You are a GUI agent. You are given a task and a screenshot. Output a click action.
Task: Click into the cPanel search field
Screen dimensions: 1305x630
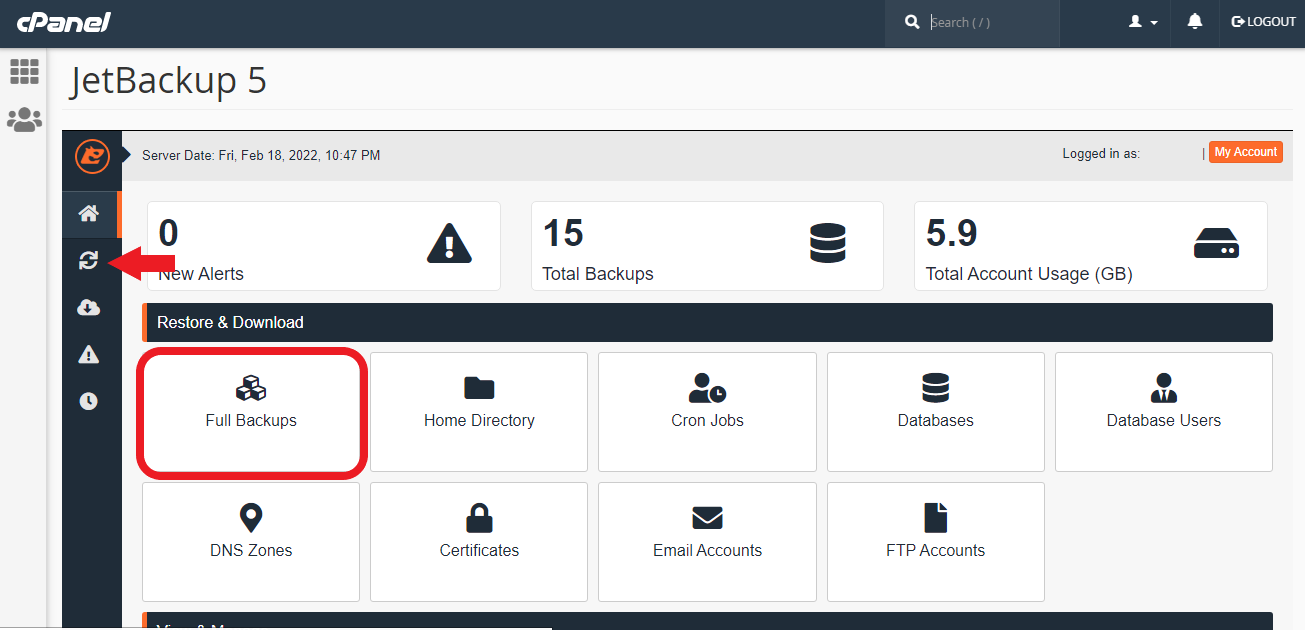pos(988,22)
